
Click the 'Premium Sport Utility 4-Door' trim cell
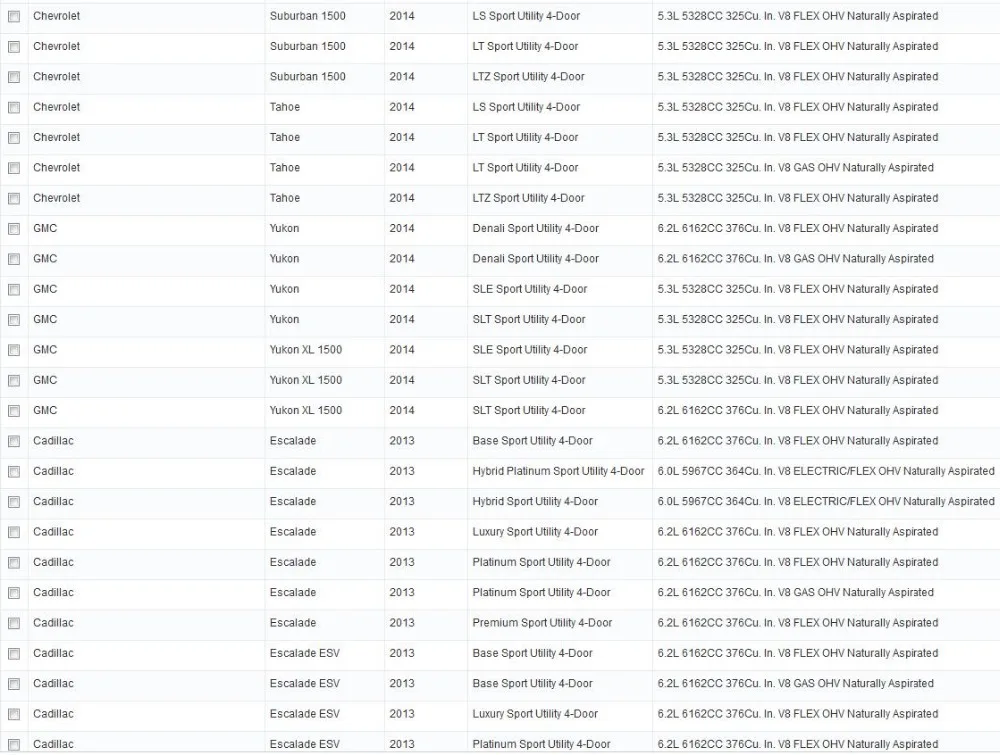pyautogui.click(x=542, y=623)
